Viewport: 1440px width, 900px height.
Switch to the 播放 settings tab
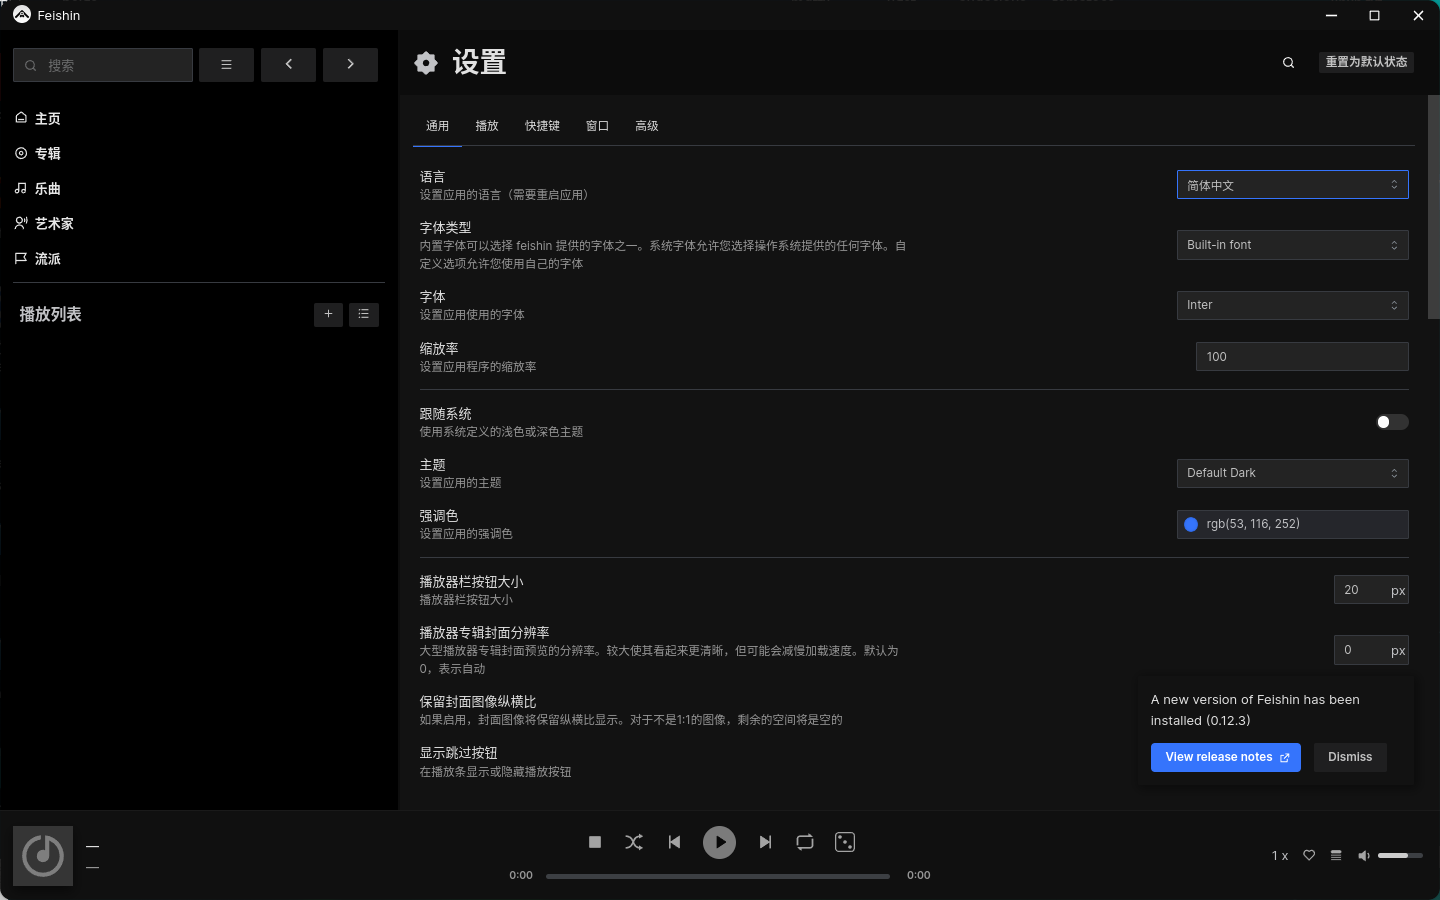point(487,126)
